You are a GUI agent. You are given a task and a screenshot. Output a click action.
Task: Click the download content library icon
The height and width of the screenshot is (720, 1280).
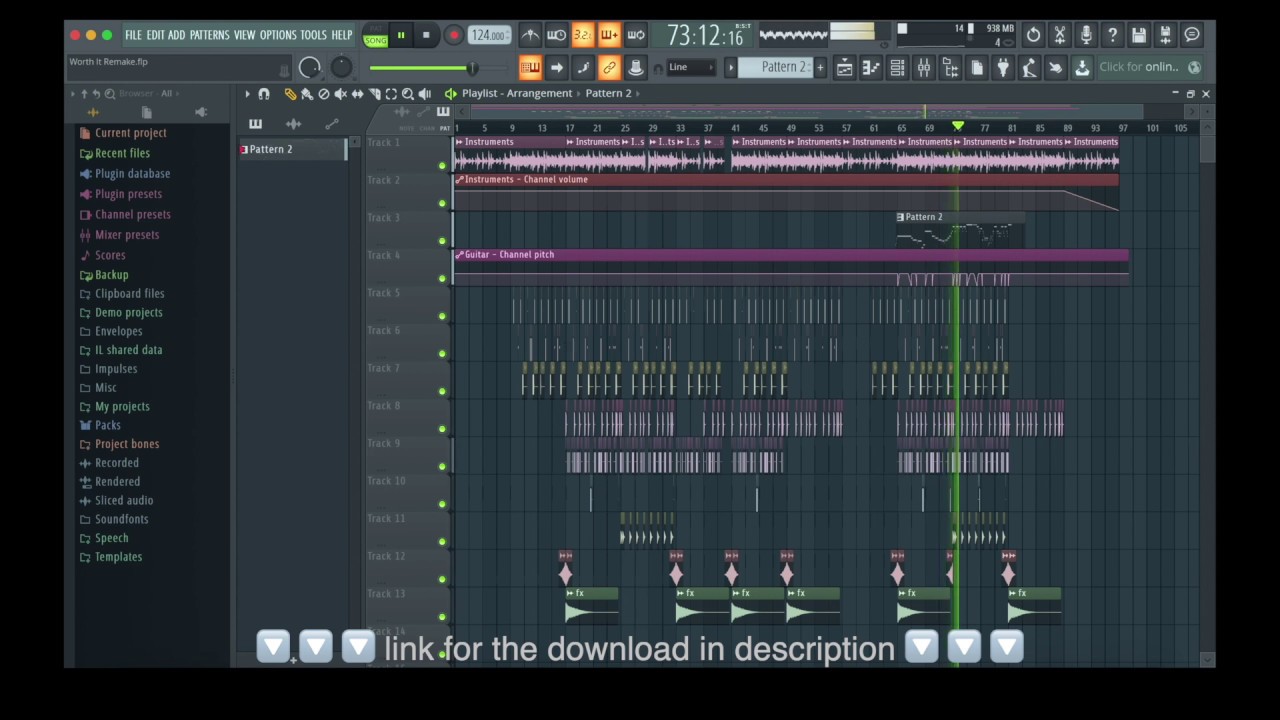pyautogui.click(x=1082, y=67)
